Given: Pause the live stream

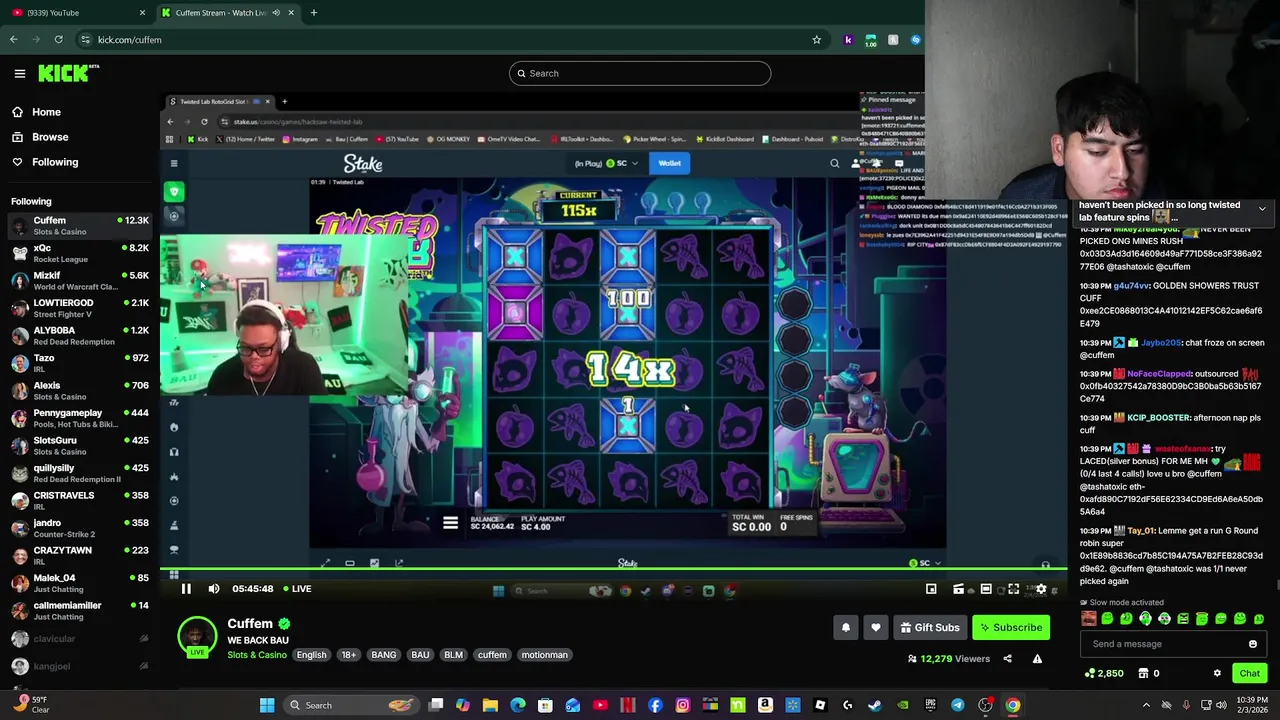Looking at the screenshot, I should point(186,589).
